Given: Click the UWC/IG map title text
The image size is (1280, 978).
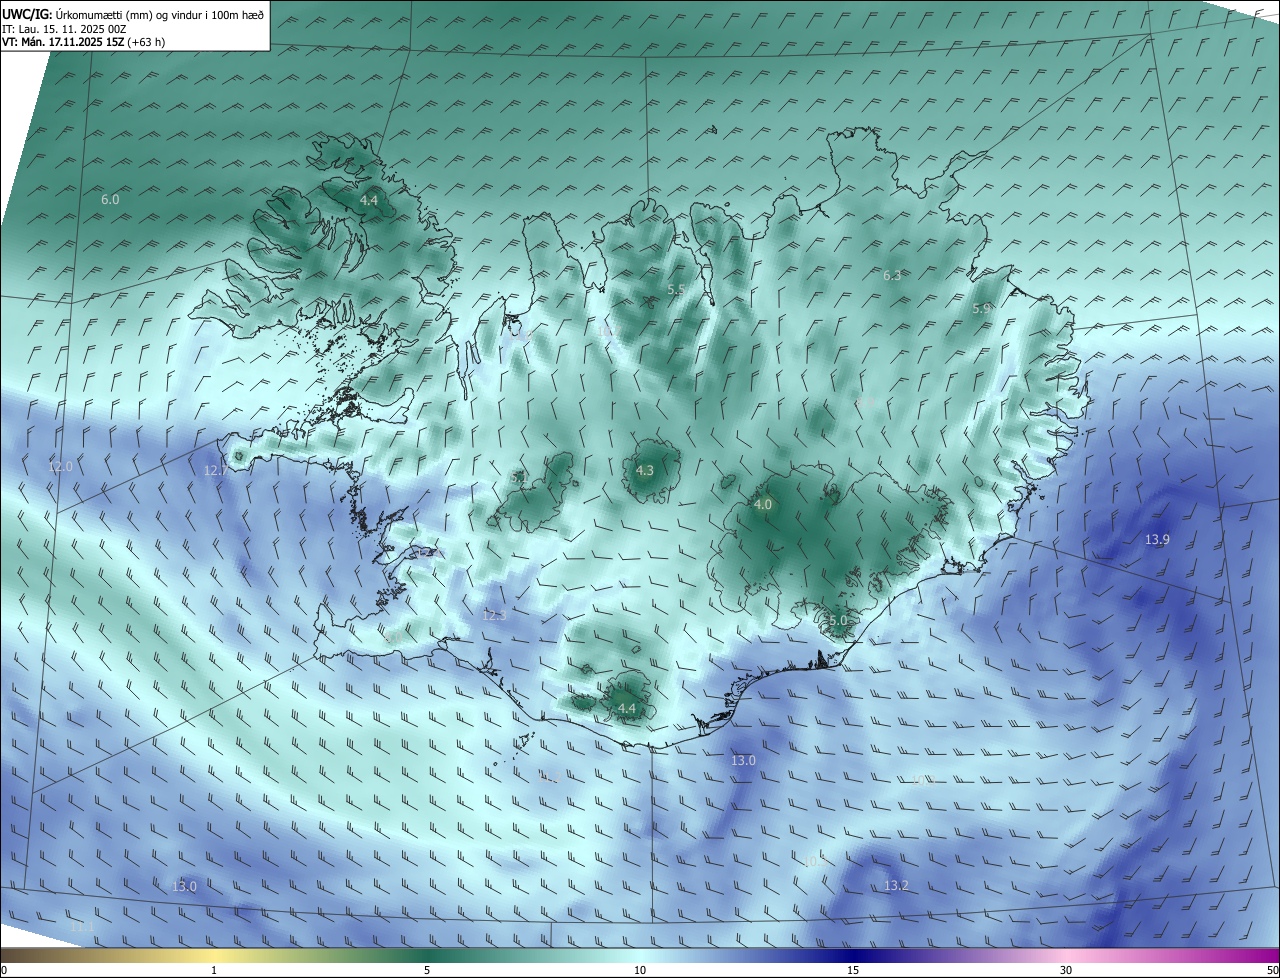Looking at the screenshot, I should coord(133,14).
